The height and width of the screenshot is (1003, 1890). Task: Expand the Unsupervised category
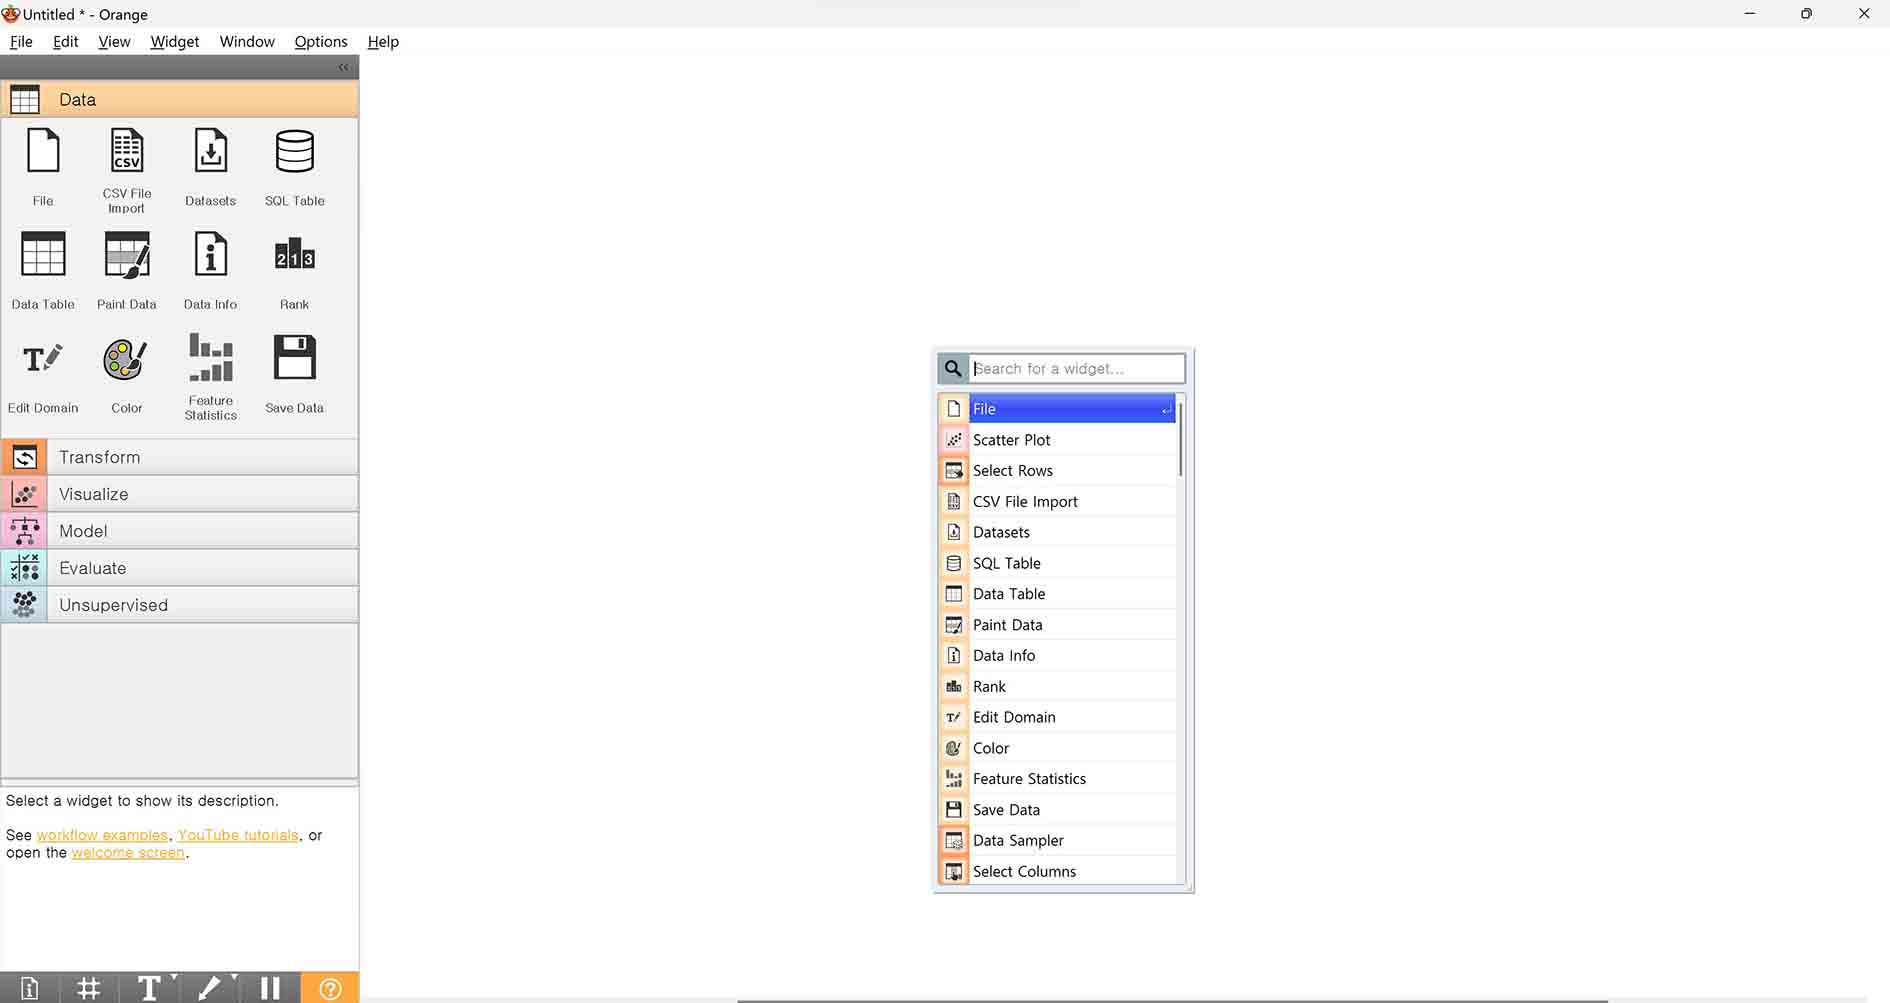180,605
